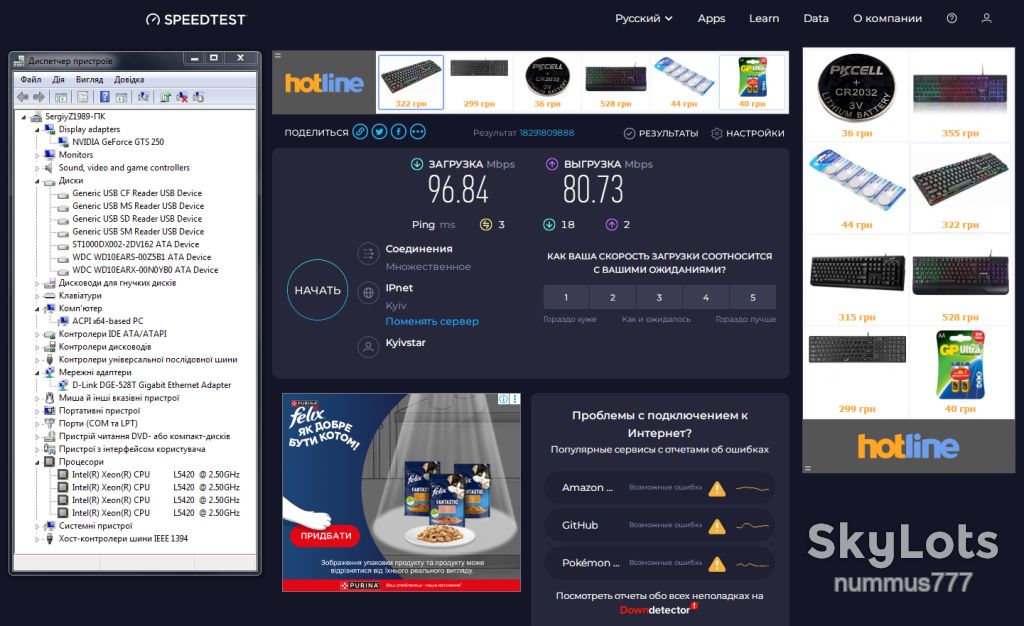Click the Speedtest logo
Image resolution: width=1024 pixels, height=626 pixels.
(x=196, y=20)
